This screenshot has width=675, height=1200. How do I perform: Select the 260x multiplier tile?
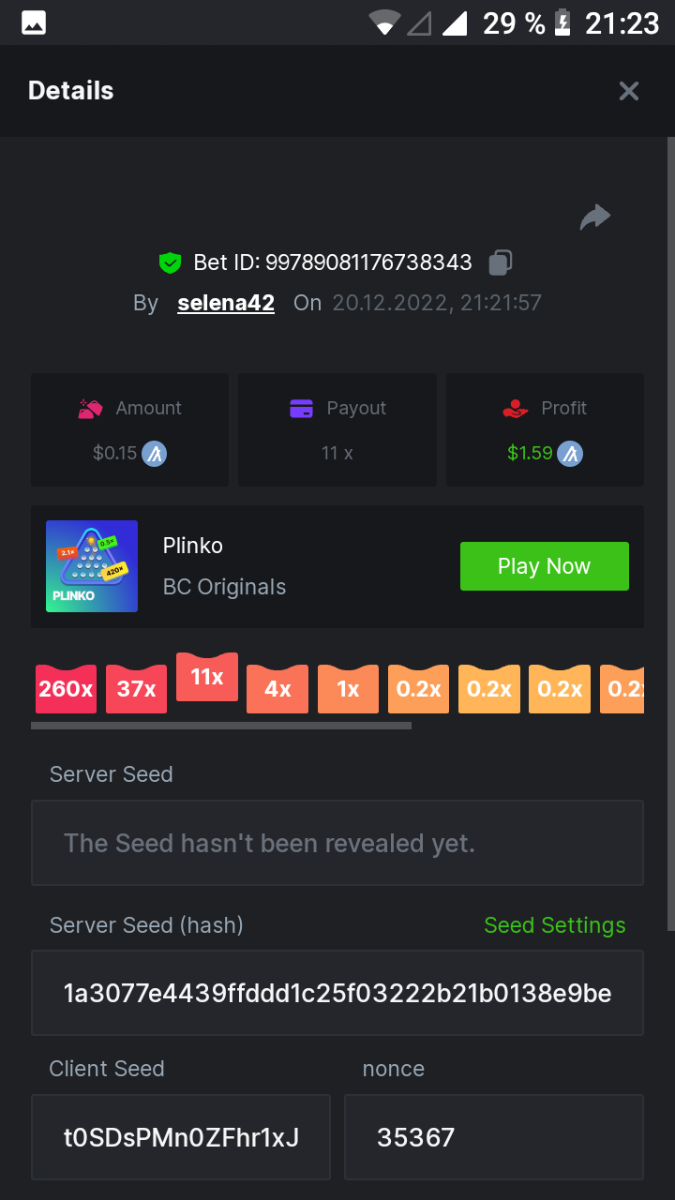tap(66, 689)
